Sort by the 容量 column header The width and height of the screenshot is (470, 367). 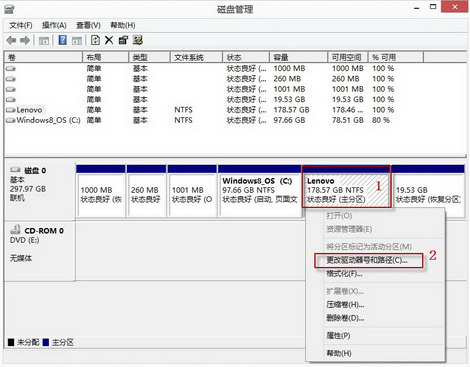(298, 57)
